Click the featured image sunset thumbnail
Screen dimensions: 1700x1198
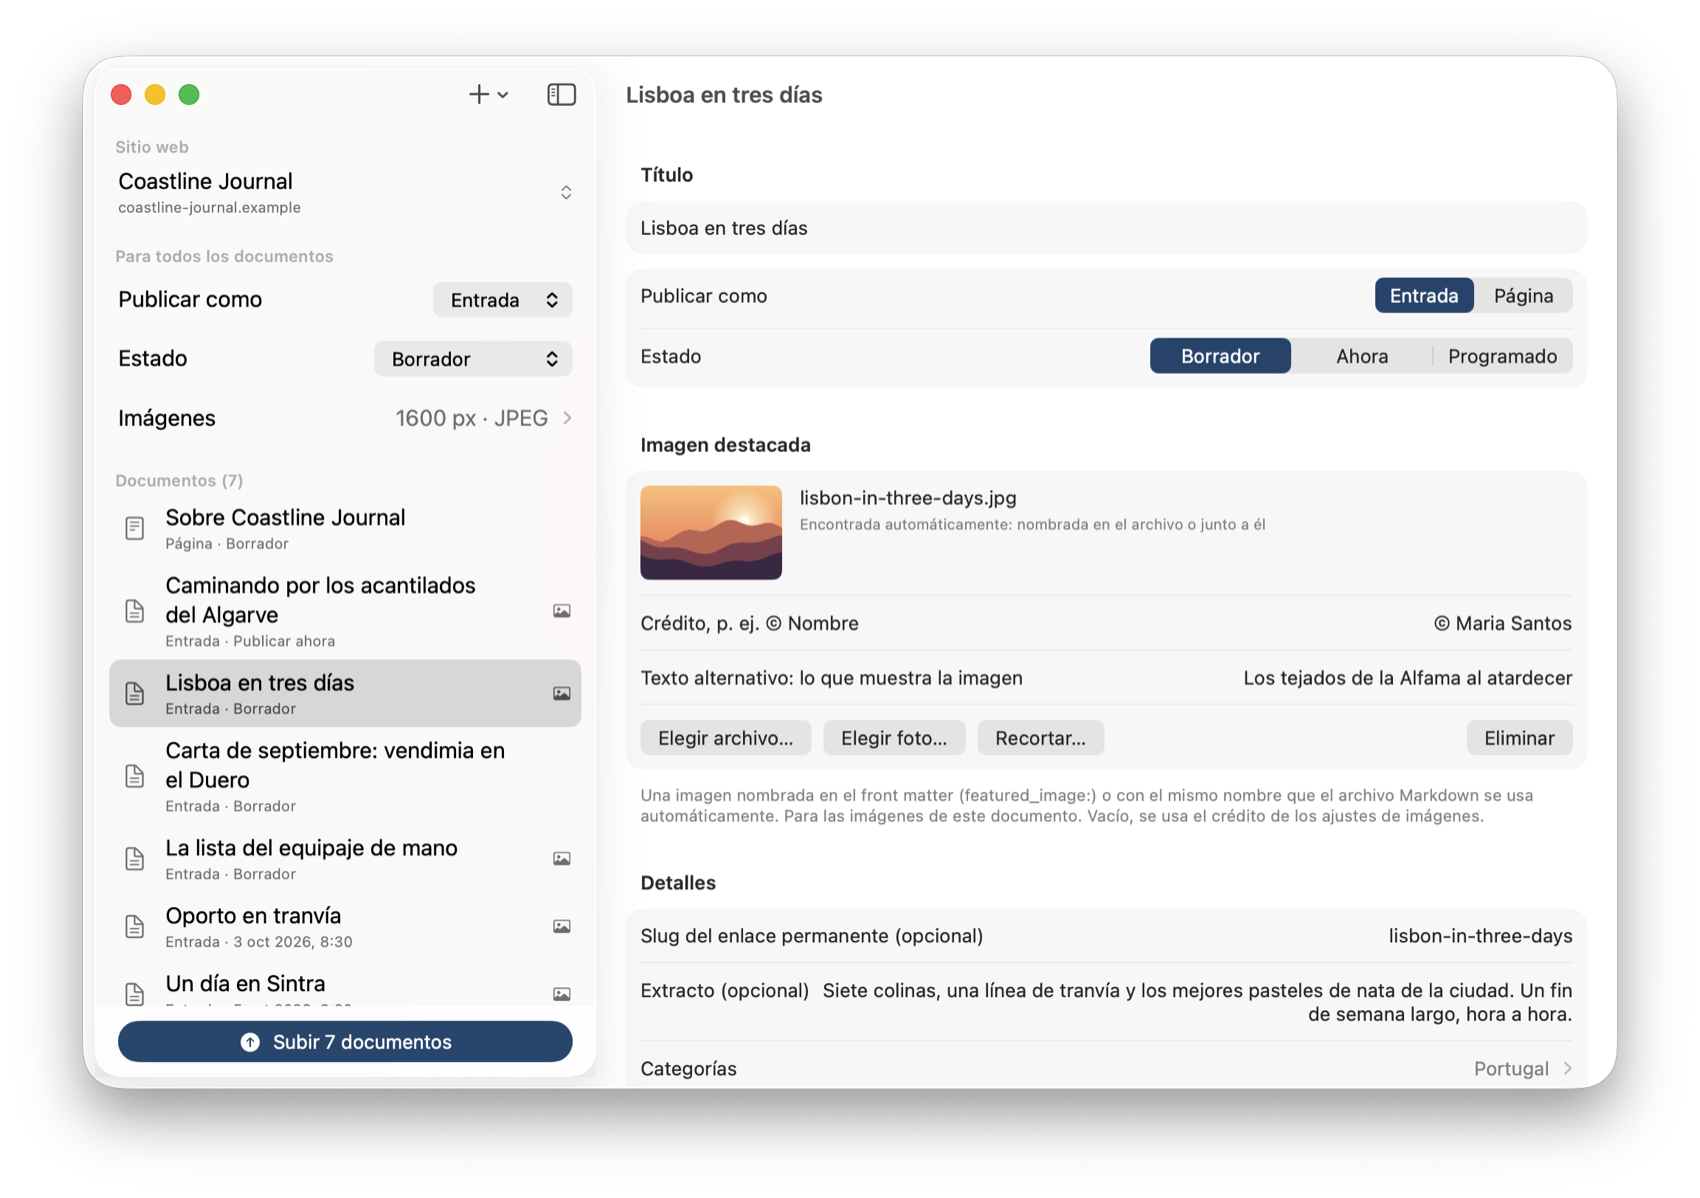point(711,532)
